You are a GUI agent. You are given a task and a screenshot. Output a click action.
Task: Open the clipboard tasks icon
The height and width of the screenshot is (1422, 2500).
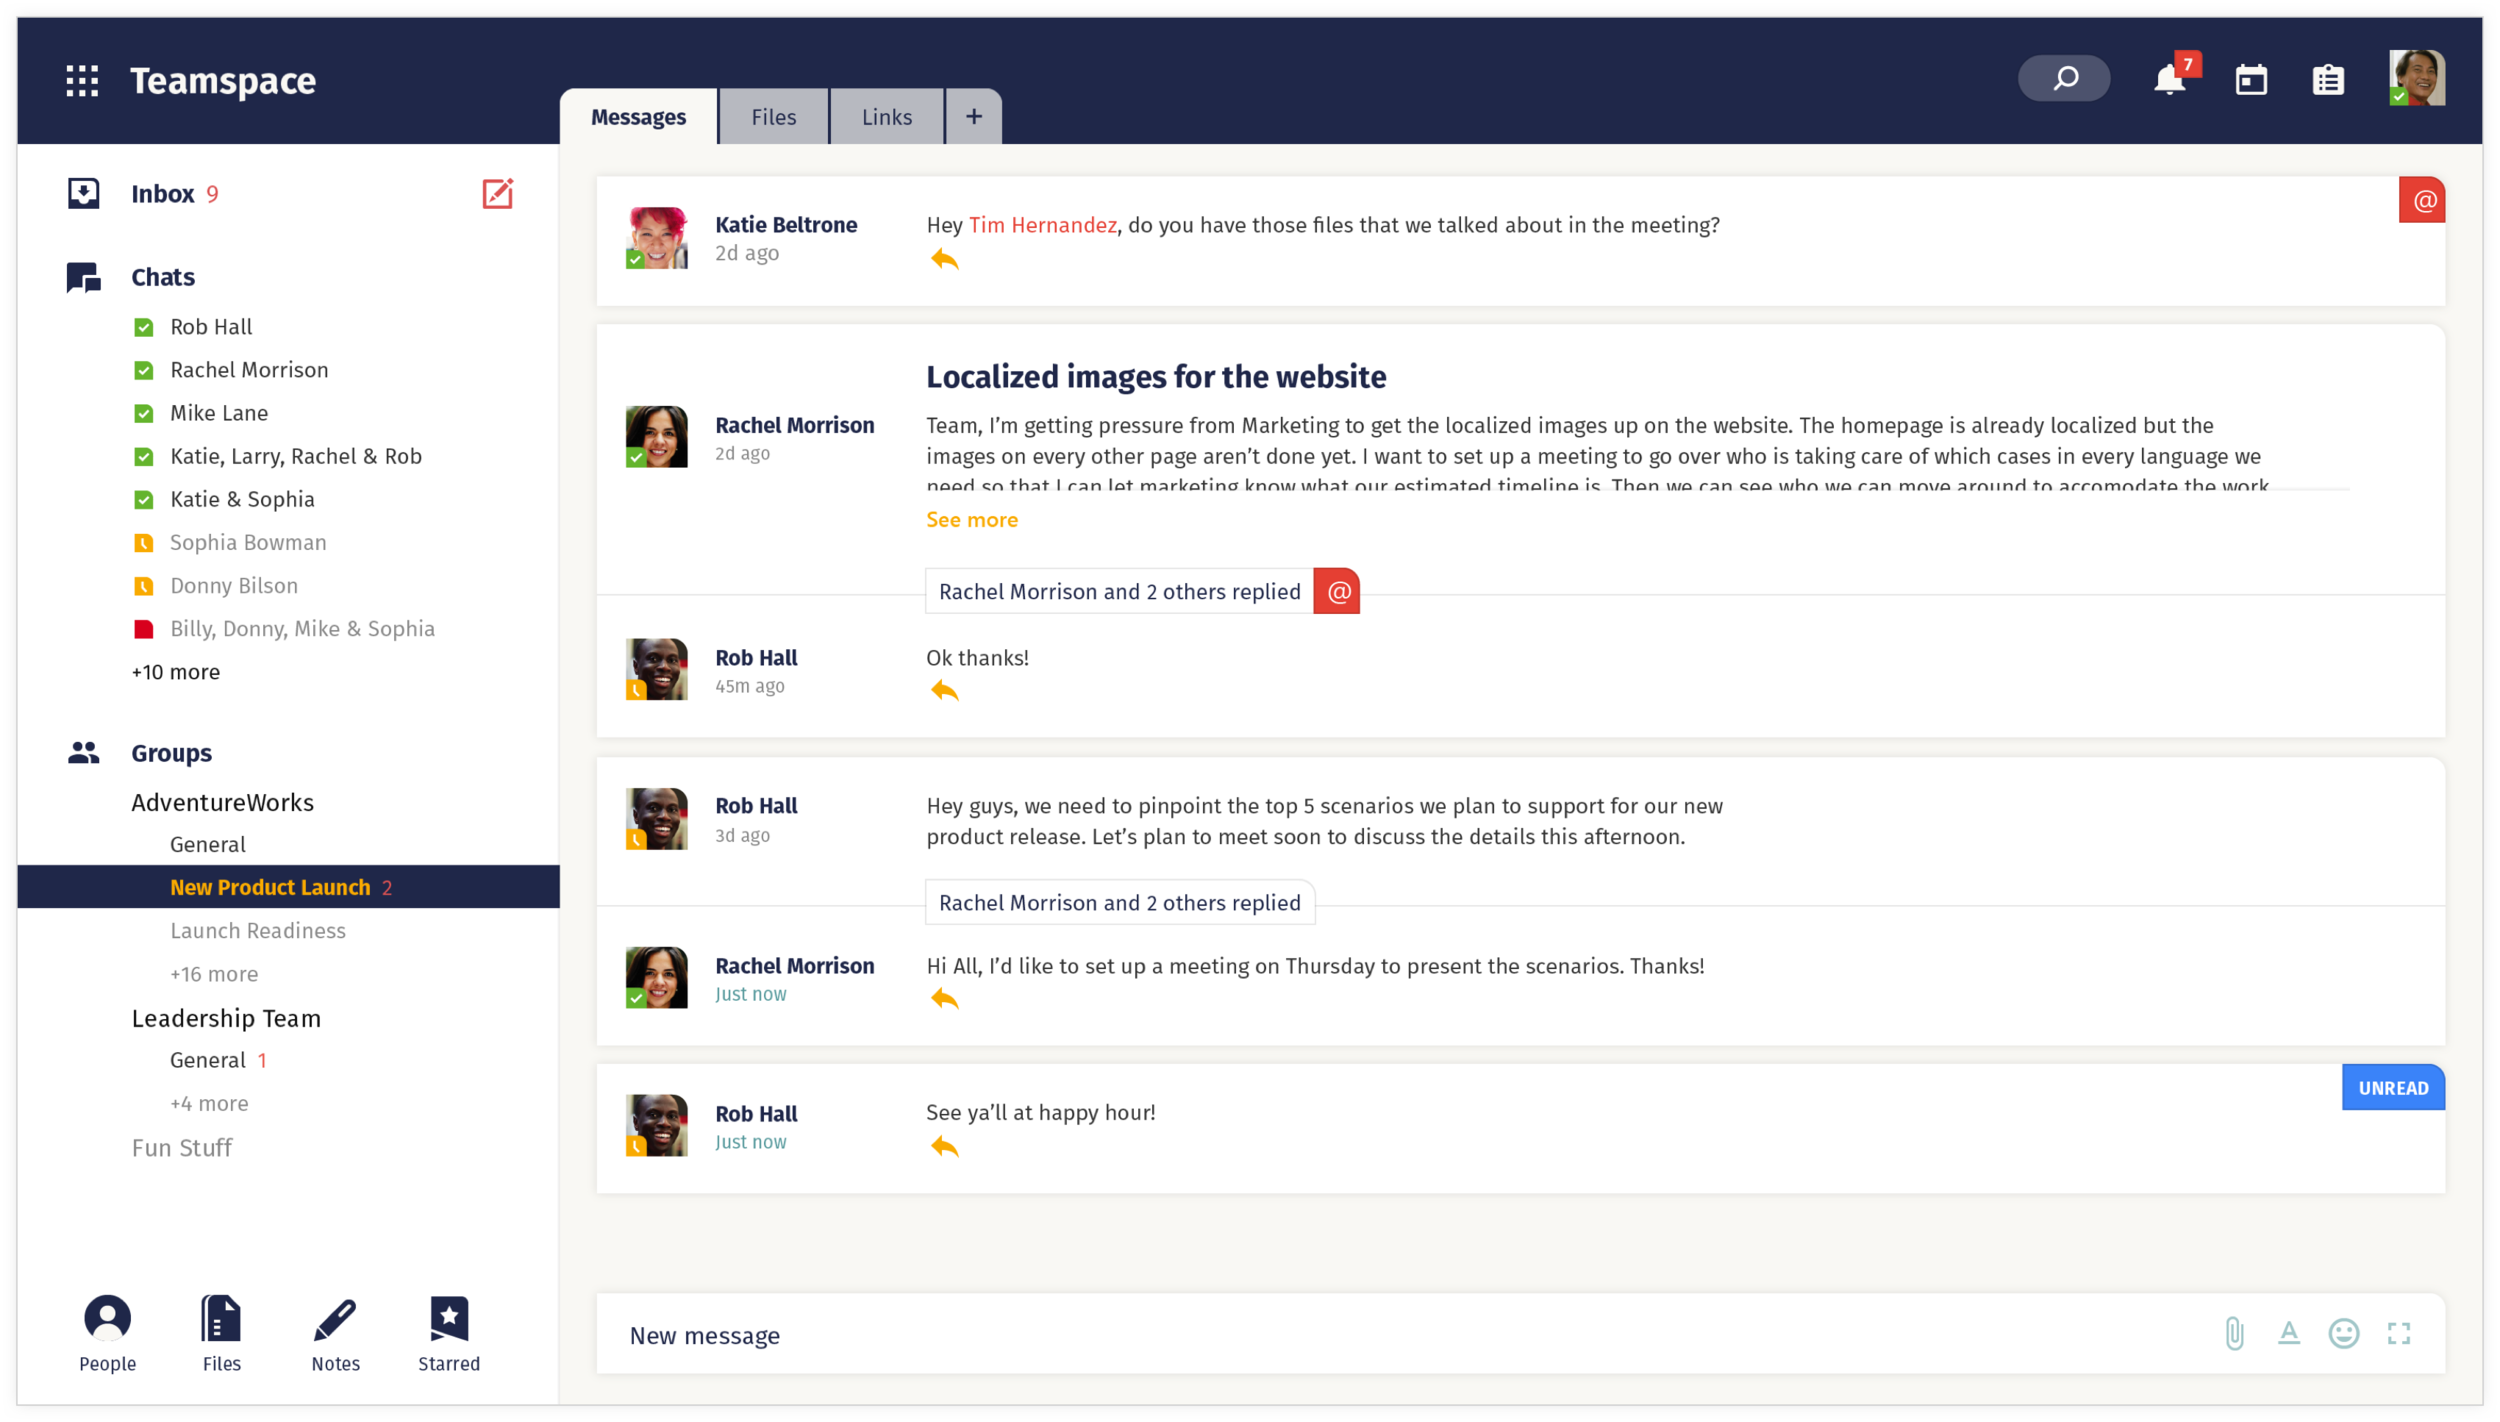point(2328,80)
